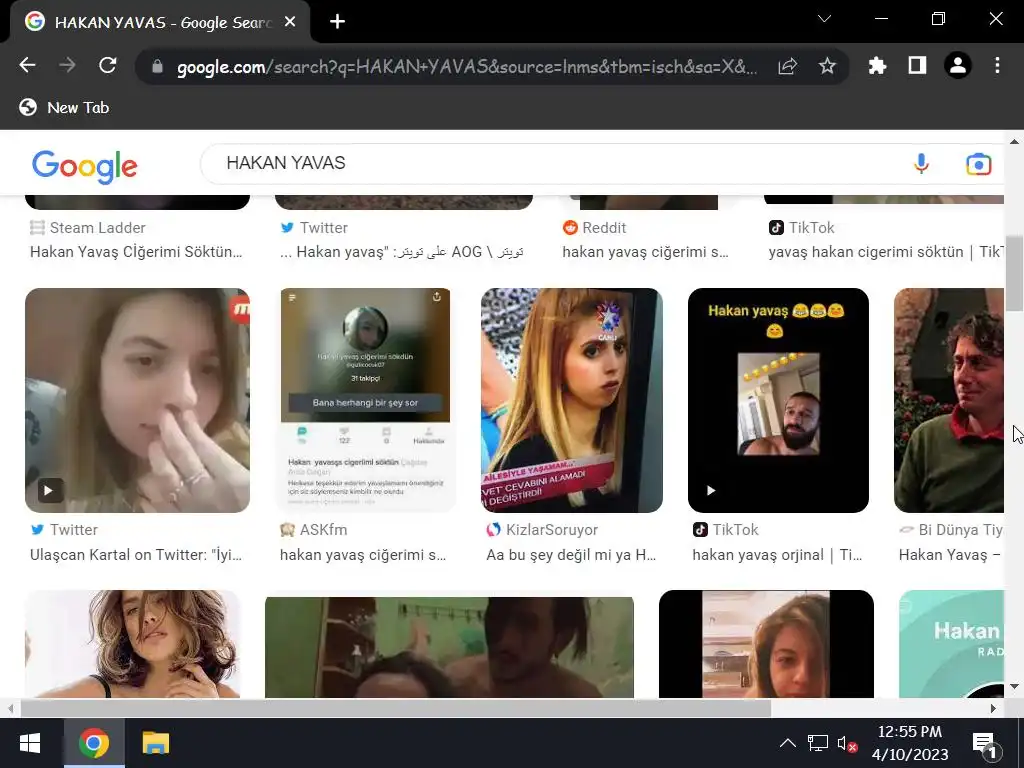
Task: Open the KizlarSoruyor blonde woman thumbnail
Action: click(571, 400)
